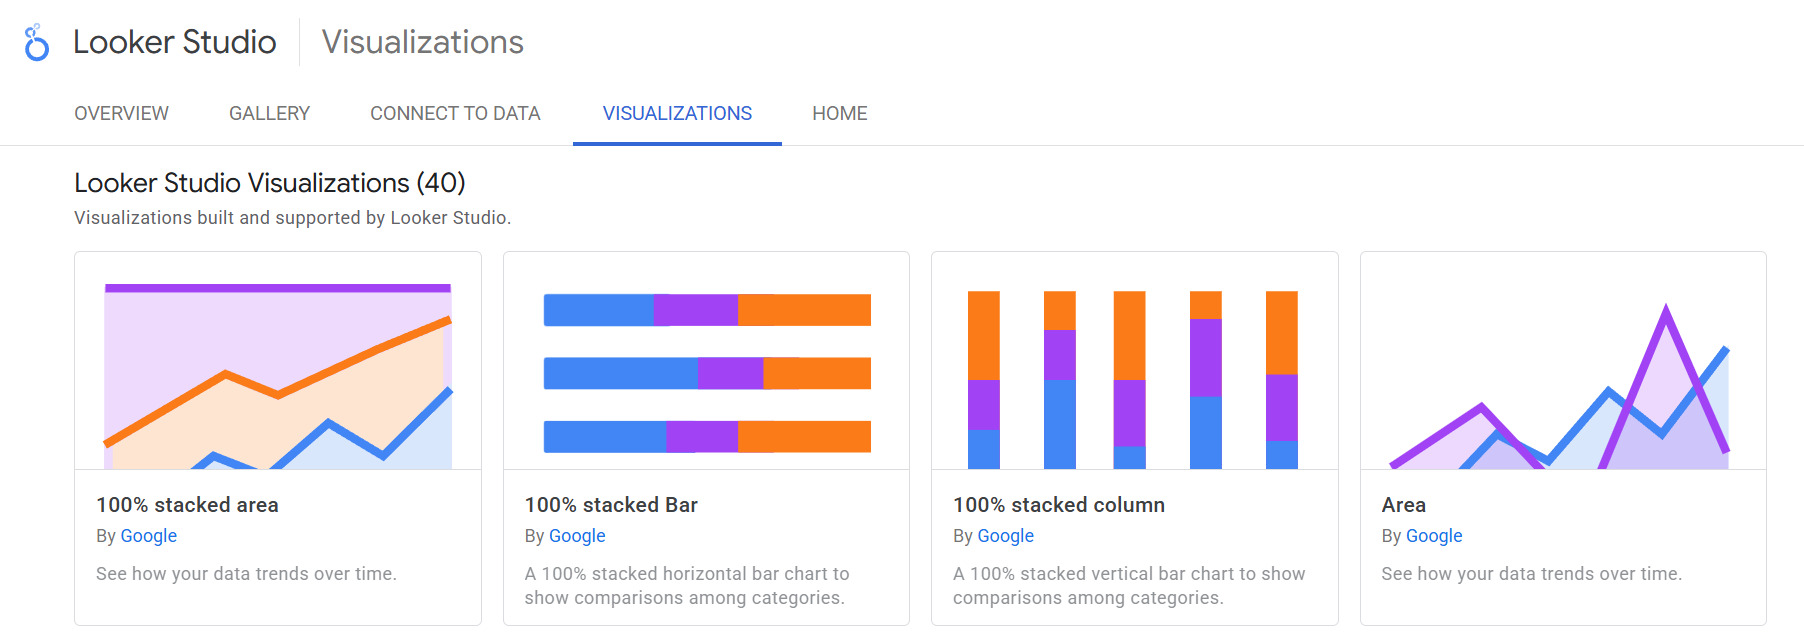The height and width of the screenshot is (644, 1804).
Task: Select the 100% stacked area card title
Action: (x=188, y=505)
